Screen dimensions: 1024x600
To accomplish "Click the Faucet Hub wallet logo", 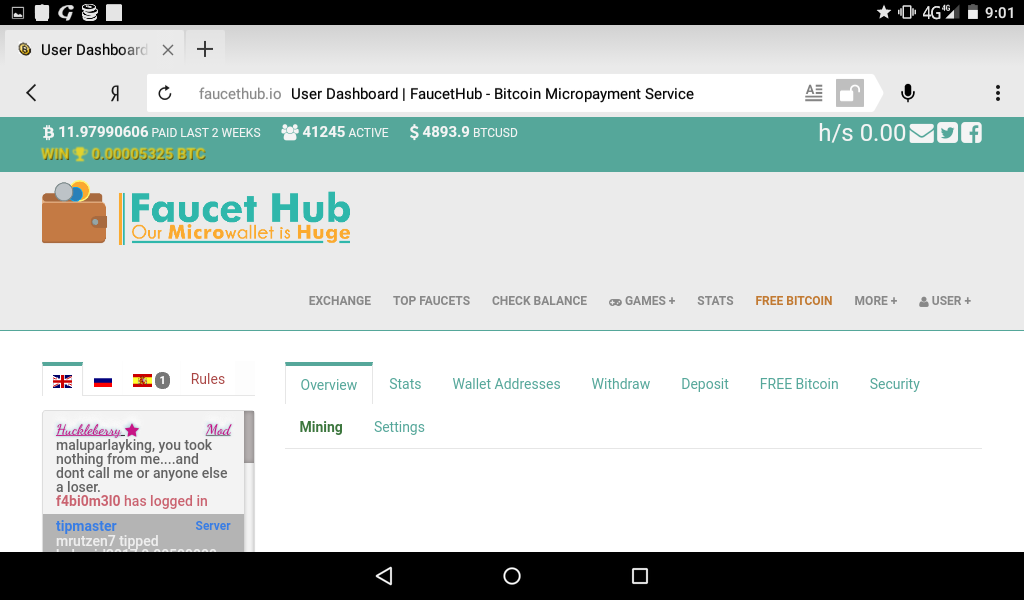I will click(x=196, y=213).
